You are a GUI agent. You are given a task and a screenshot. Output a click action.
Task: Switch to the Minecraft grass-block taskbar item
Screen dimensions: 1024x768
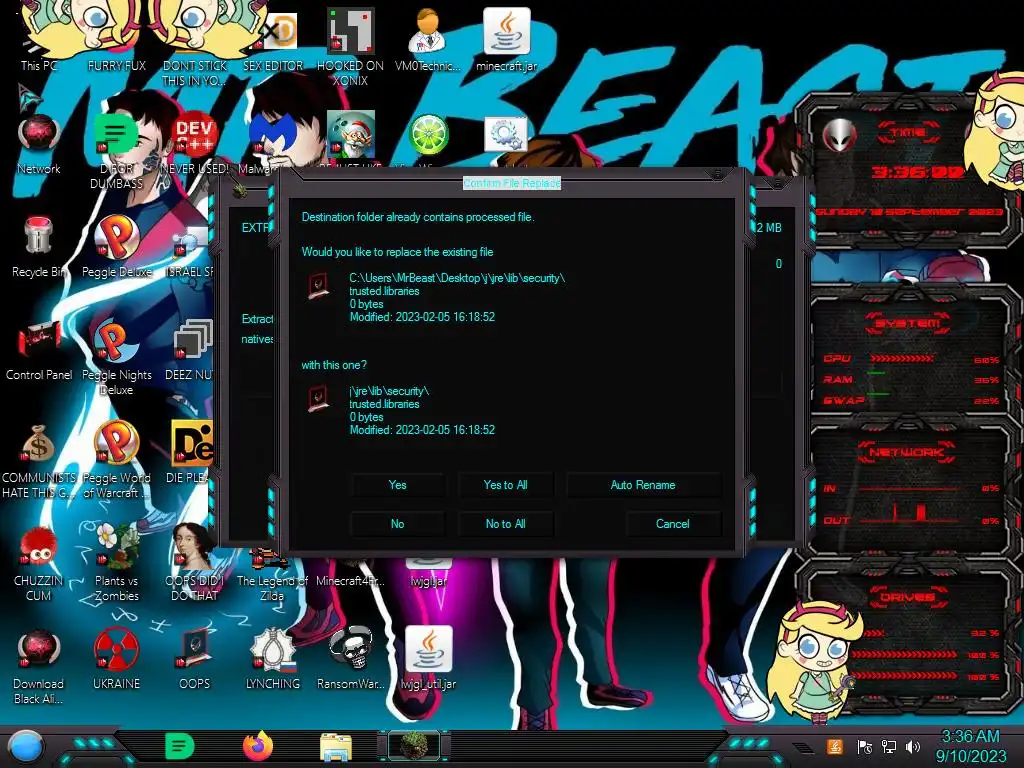click(414, 746)
